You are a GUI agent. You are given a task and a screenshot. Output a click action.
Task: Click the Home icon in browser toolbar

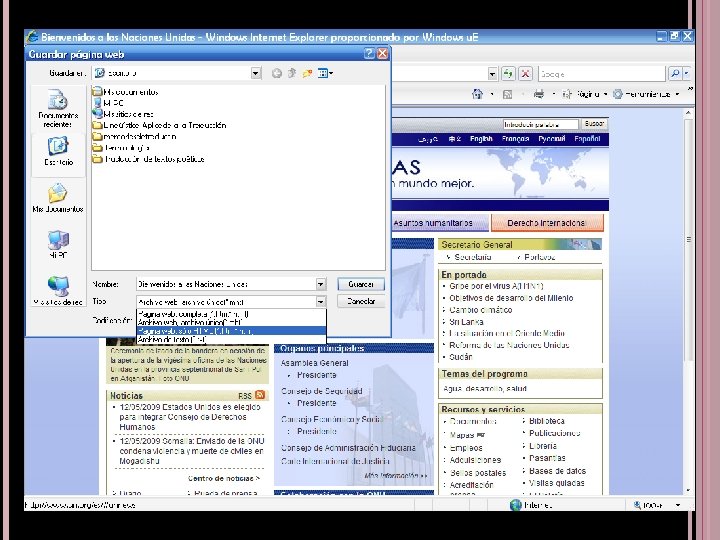(478, 94)
